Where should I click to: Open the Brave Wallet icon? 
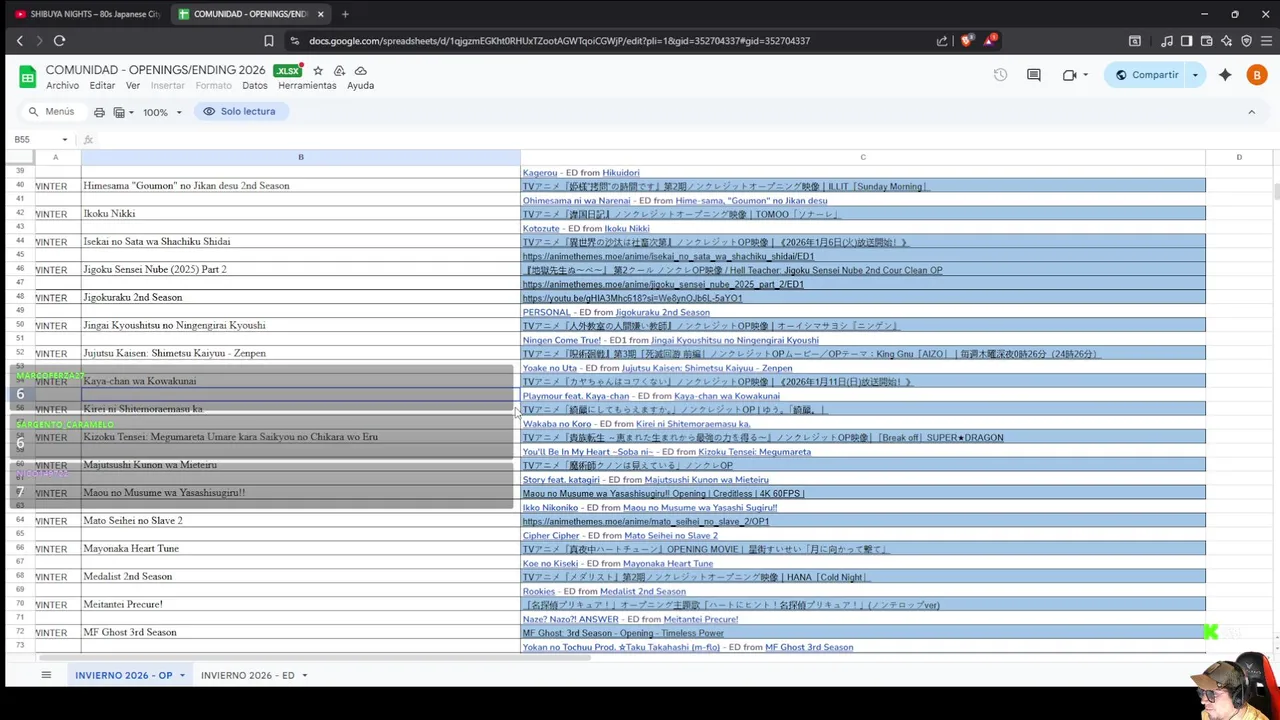pyautogui.click(x=1206, y=41)
